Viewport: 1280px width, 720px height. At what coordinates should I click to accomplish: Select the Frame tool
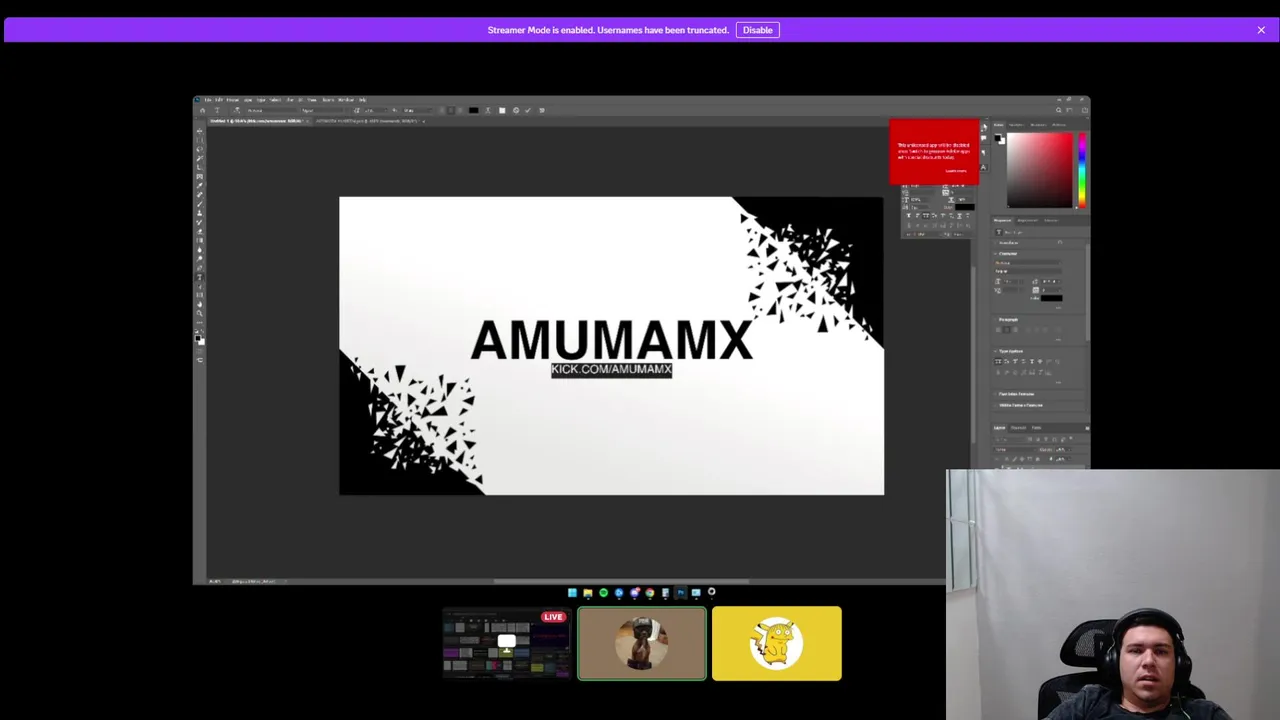pyautogui.click(x=199, y=174)
